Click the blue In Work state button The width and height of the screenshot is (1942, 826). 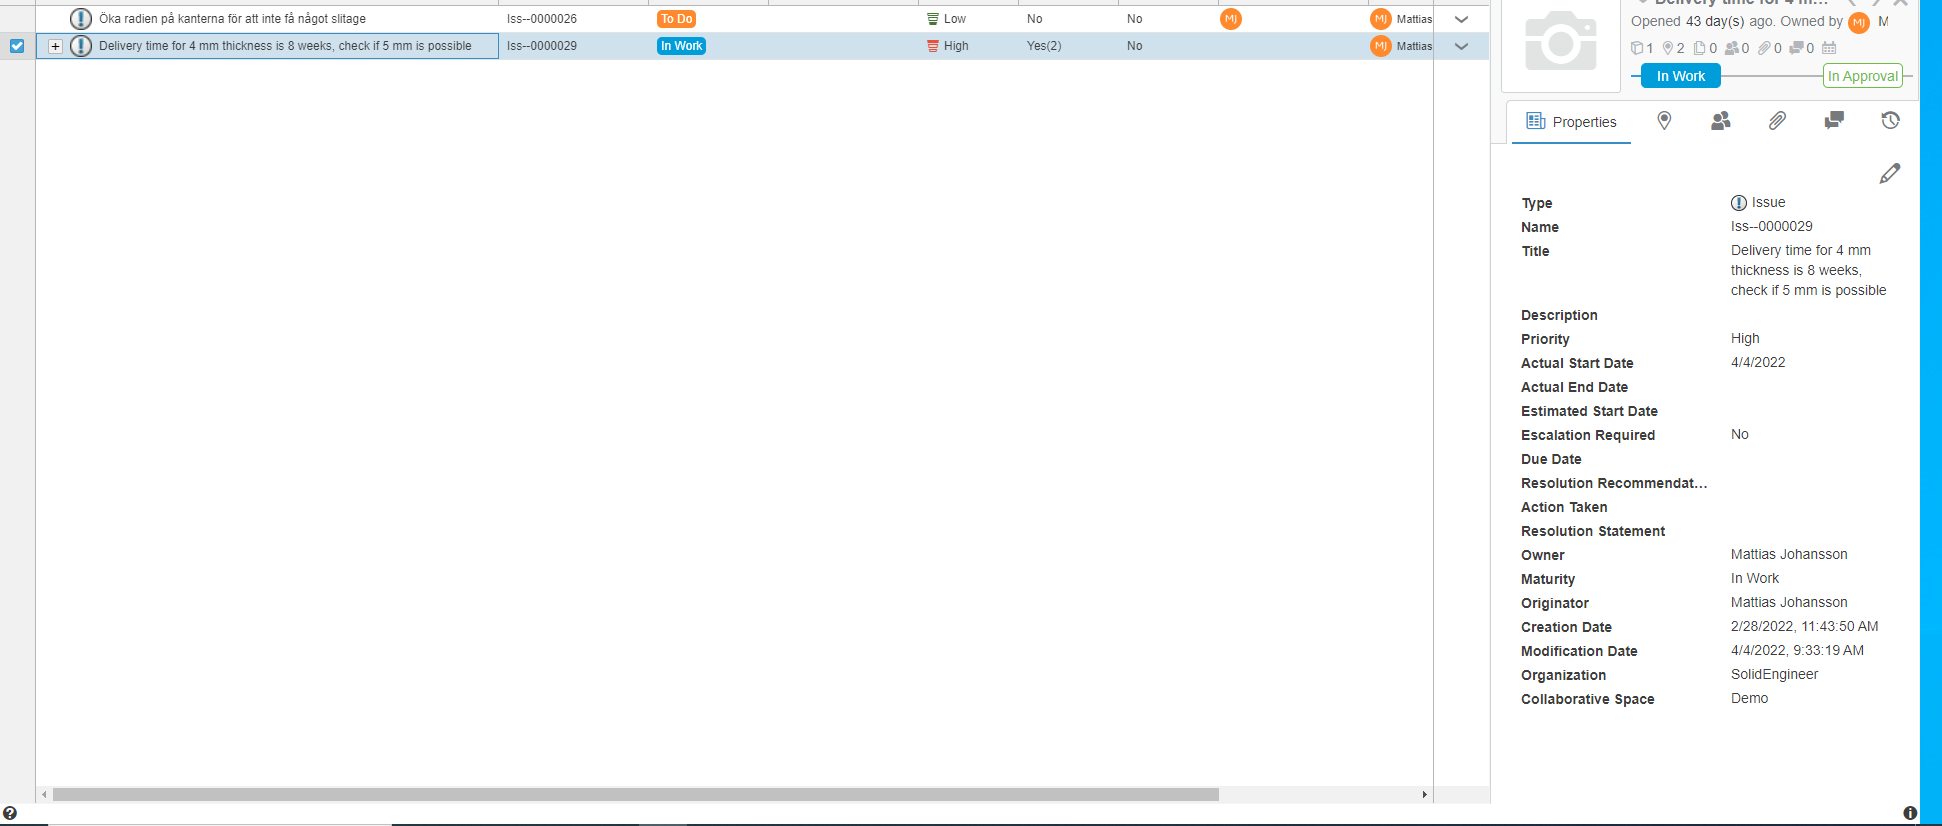pos(1680,76)
